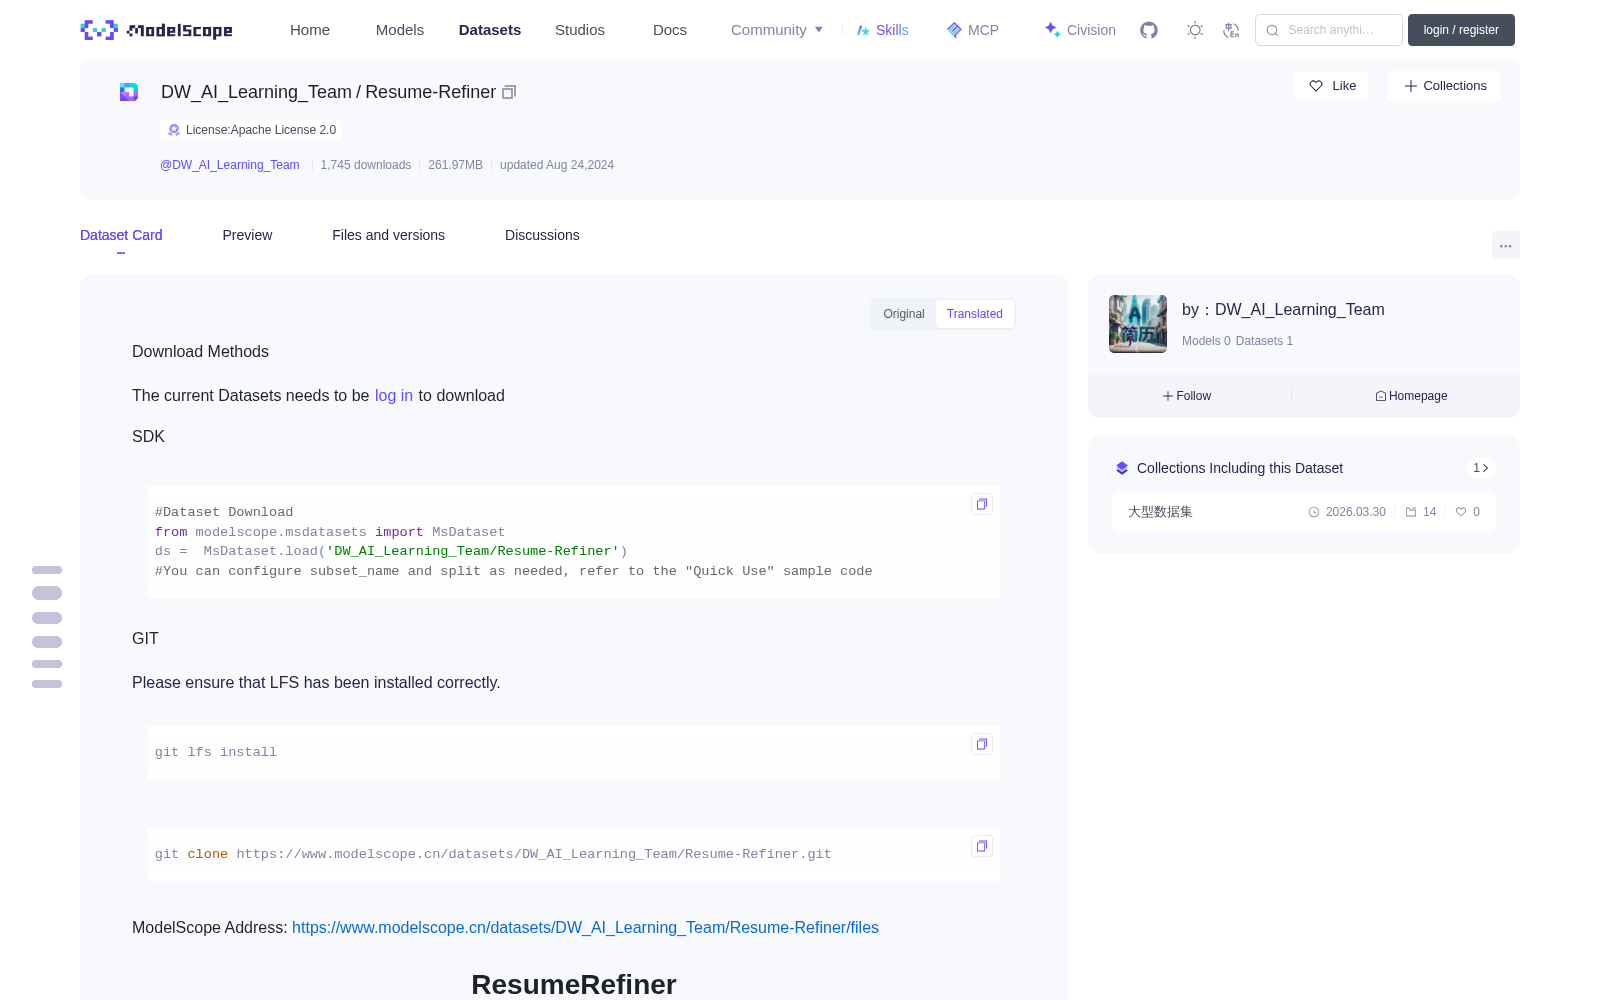The image size is (1600, 1000).
Task: Switch card text to Translated
Action: 975,314
